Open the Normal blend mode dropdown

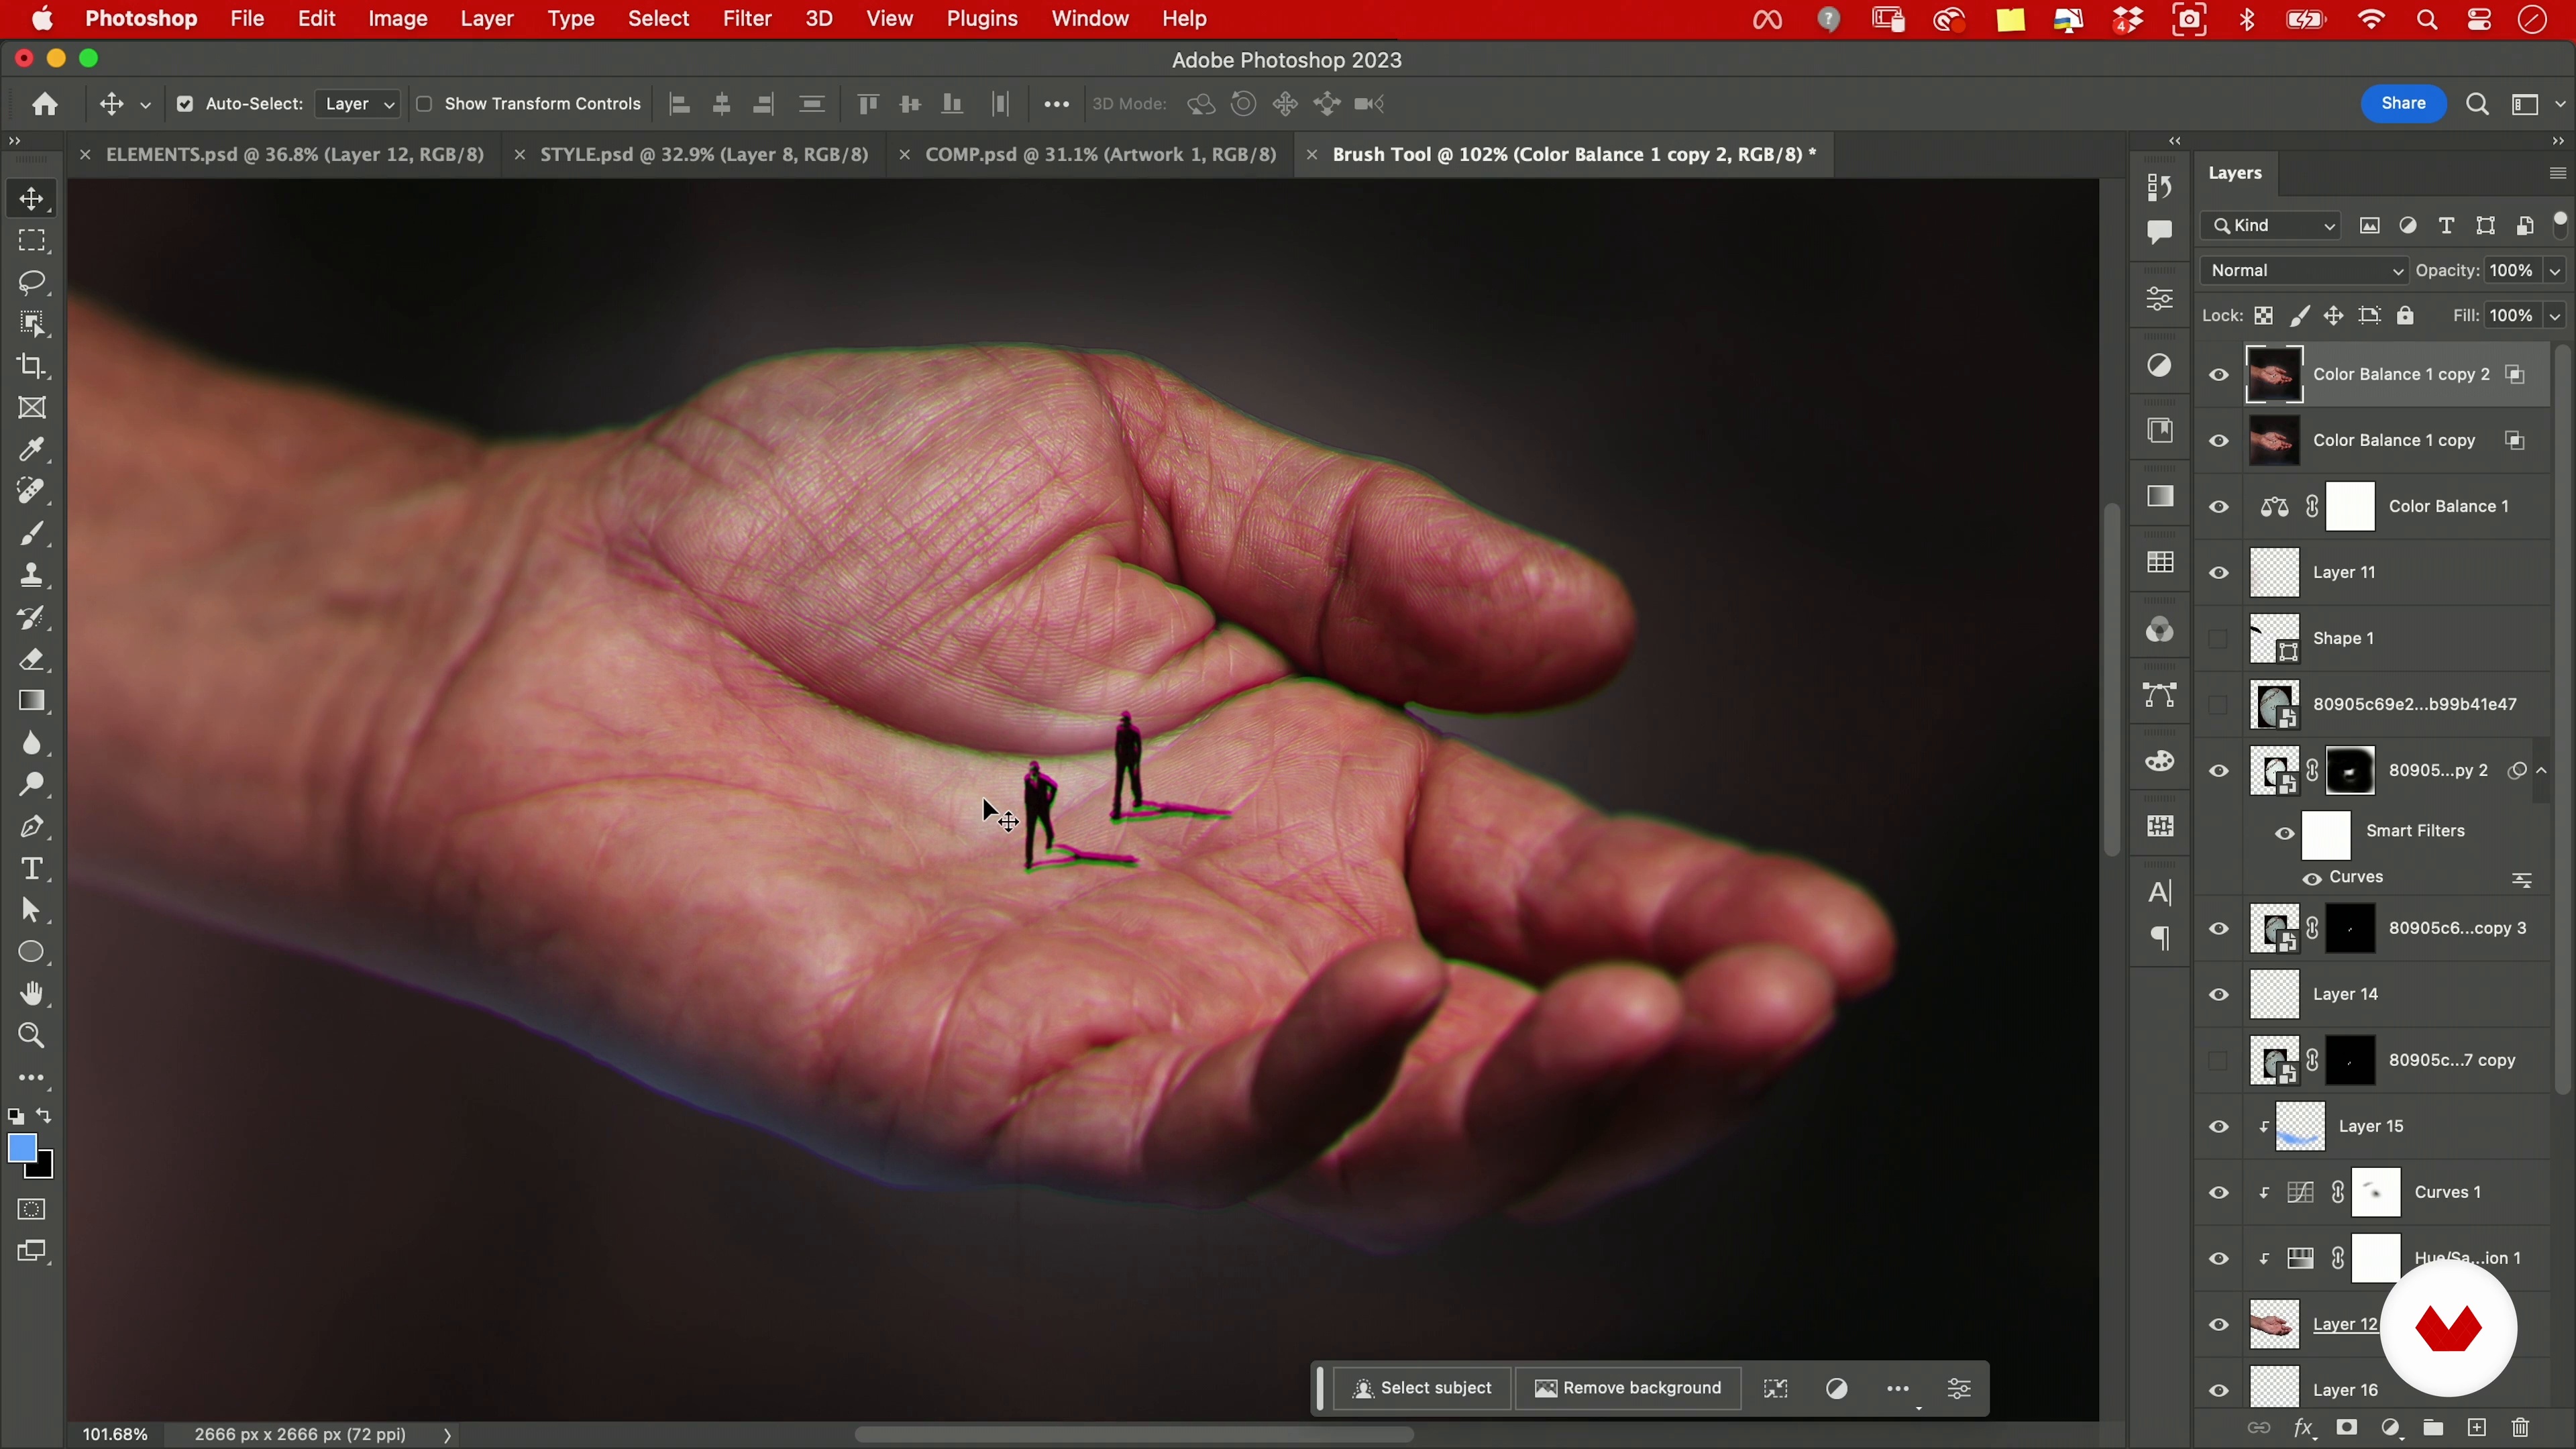coord(2304,271)
